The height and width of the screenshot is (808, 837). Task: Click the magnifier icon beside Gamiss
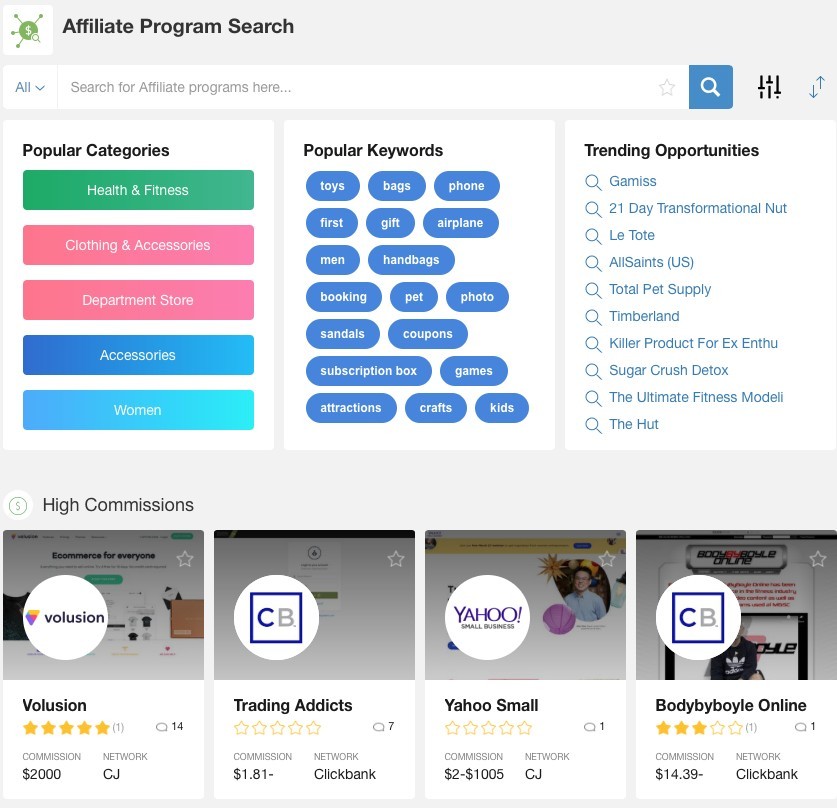click(x=593, y=182)
